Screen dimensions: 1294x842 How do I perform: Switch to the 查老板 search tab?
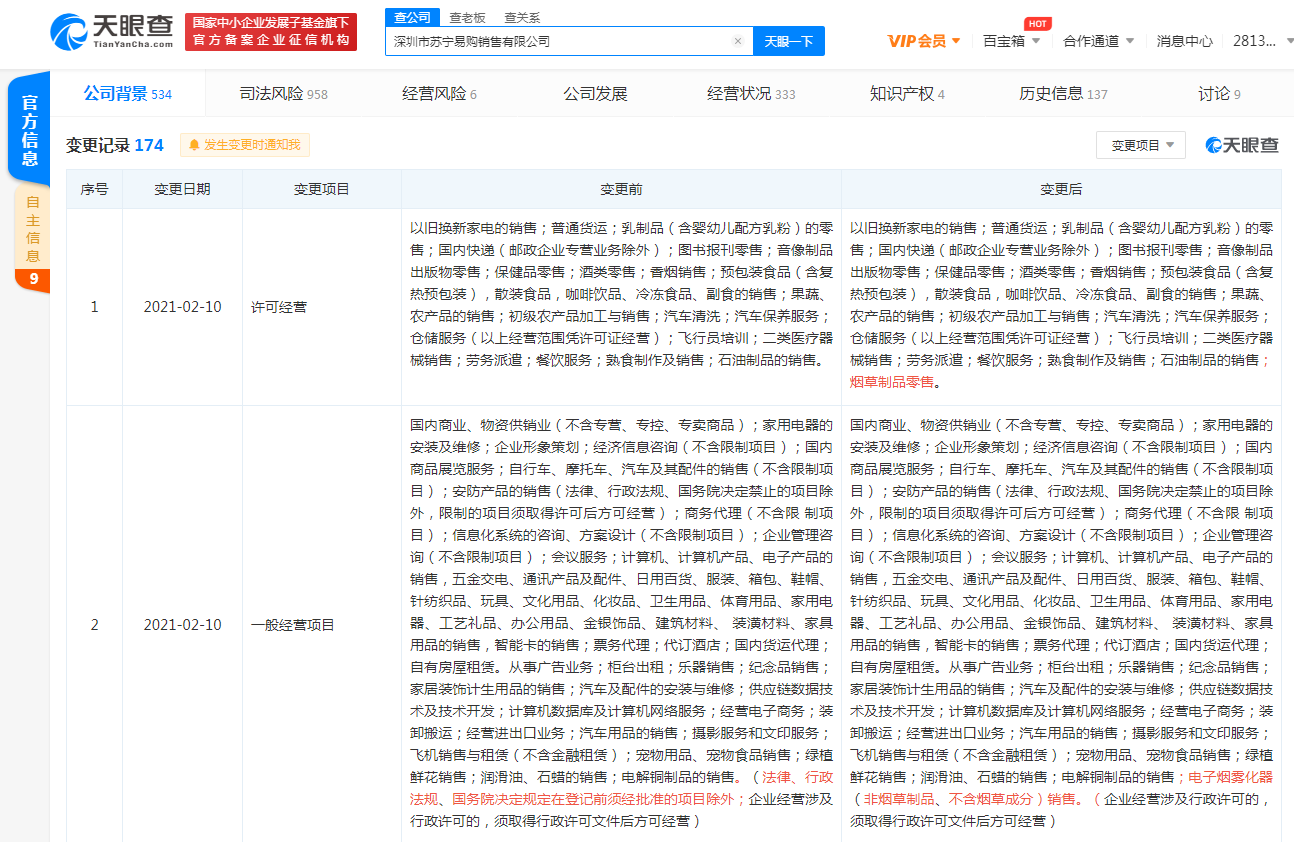(467, 17)
